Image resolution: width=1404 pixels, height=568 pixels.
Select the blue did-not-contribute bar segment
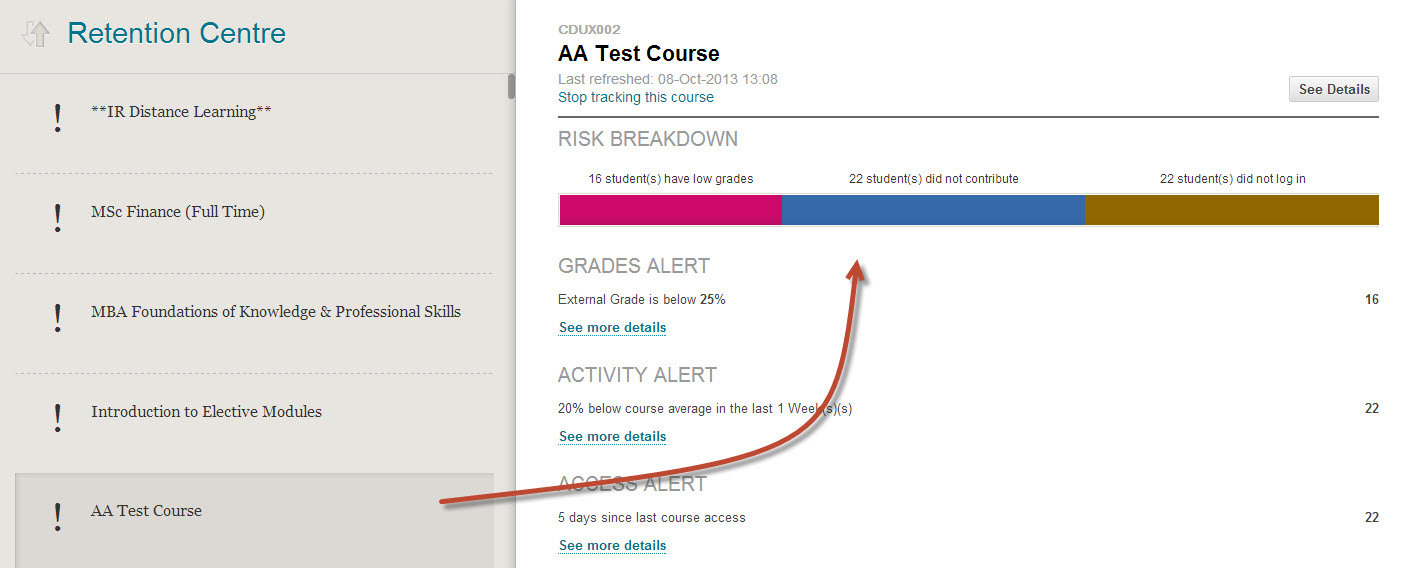coord(933,210)
